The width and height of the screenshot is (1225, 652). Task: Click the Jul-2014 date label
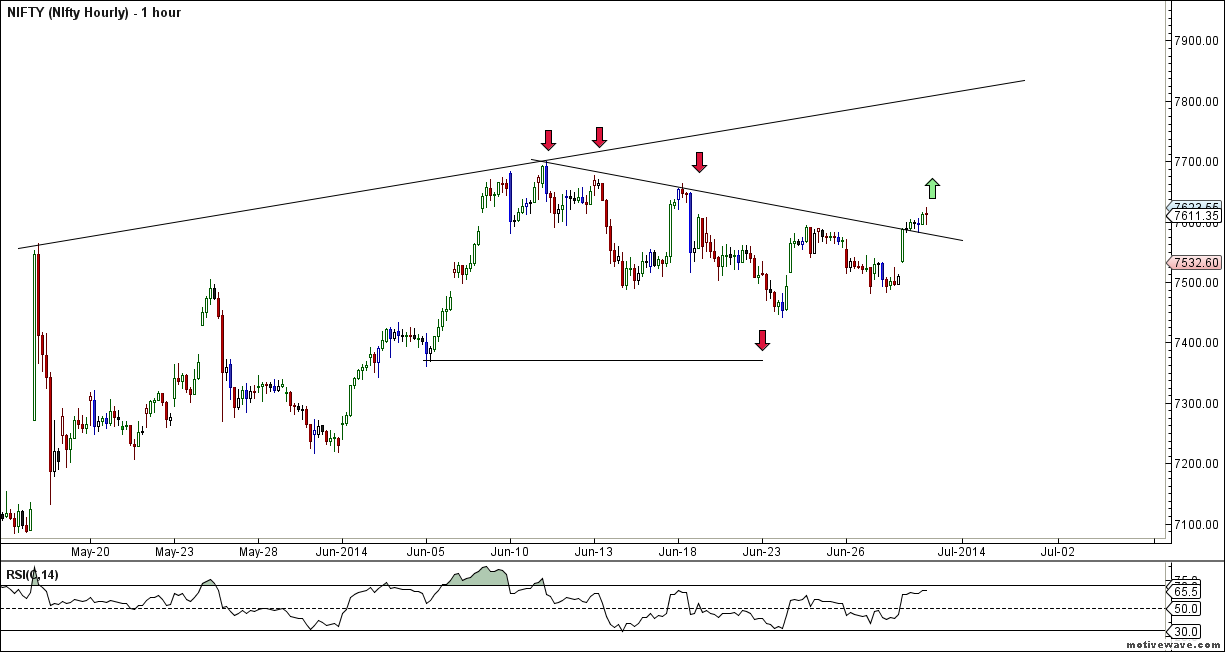click(962, 551)
